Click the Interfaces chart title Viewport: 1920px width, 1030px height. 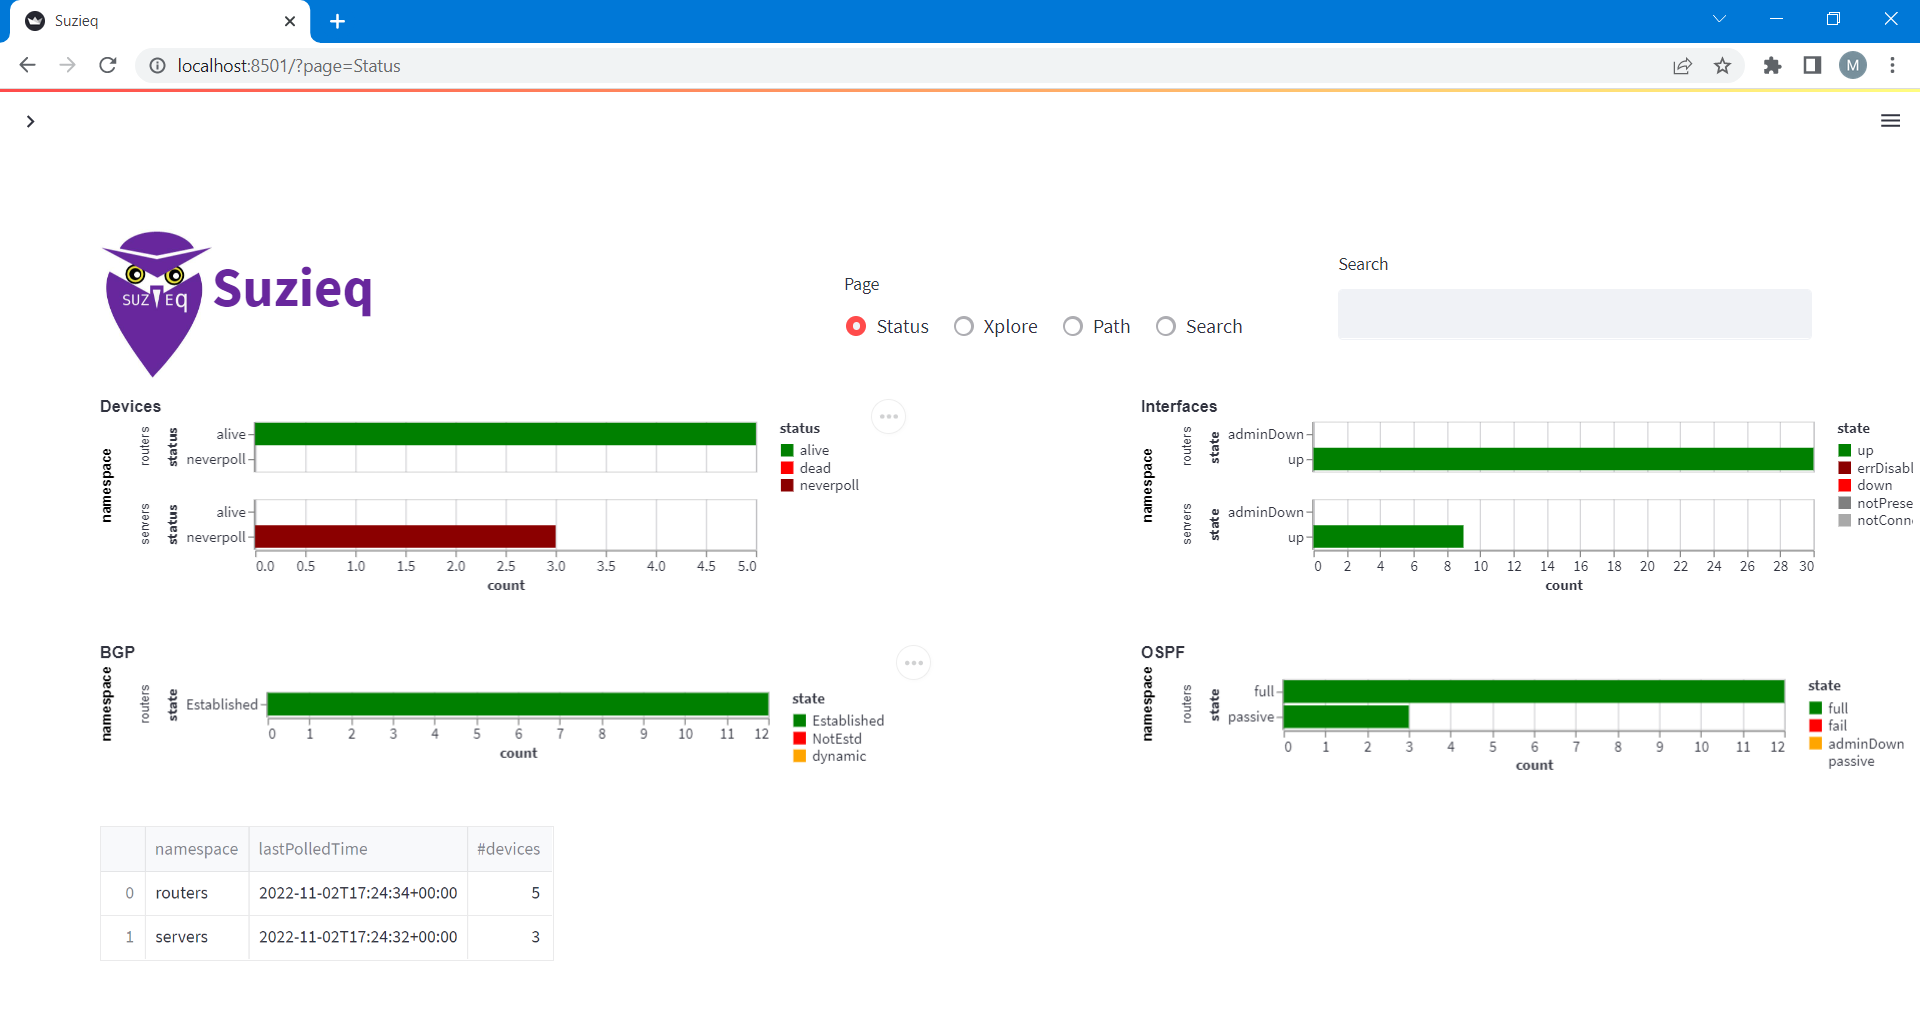tap(1179, 406)
